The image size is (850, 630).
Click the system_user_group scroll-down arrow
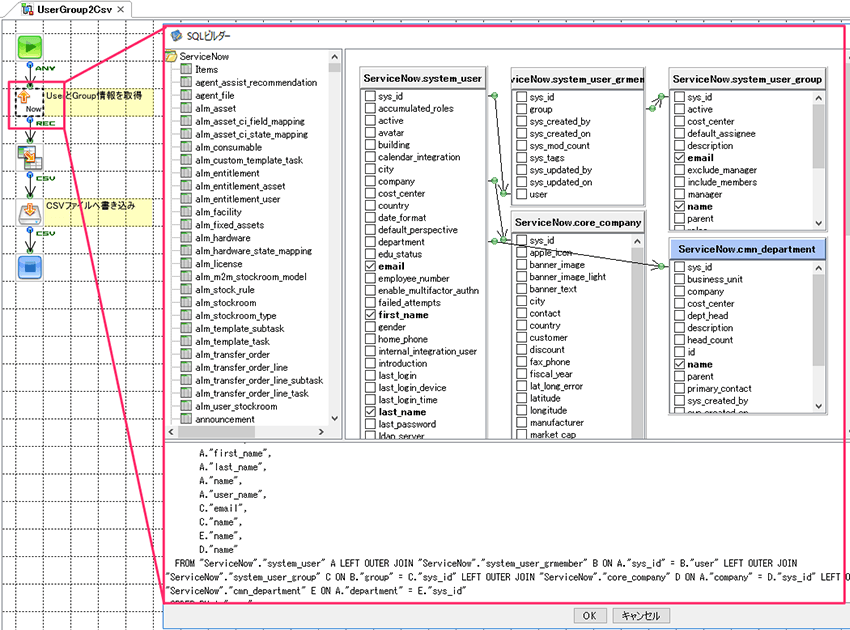click(819, 223)
